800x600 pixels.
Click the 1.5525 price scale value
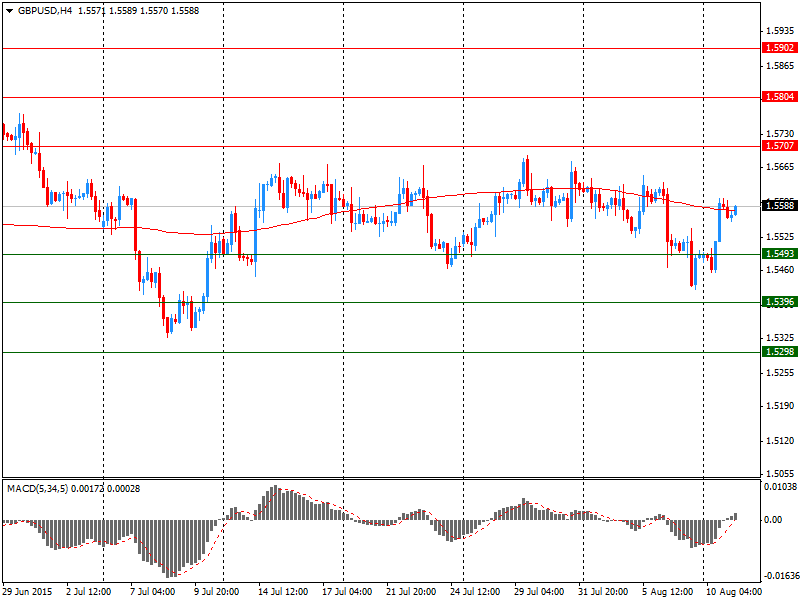(x=781, y=237)
